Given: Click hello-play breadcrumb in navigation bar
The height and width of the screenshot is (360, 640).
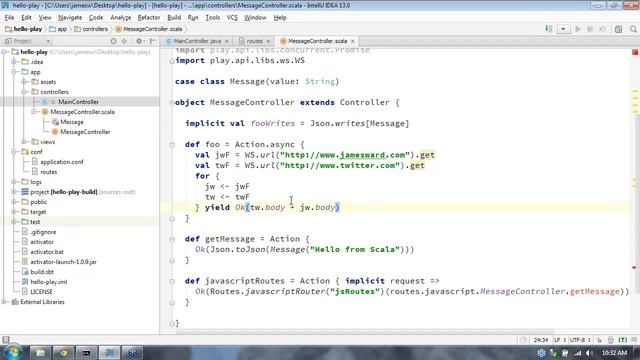Looking at the screenshot, I should [x=24, y=29].
